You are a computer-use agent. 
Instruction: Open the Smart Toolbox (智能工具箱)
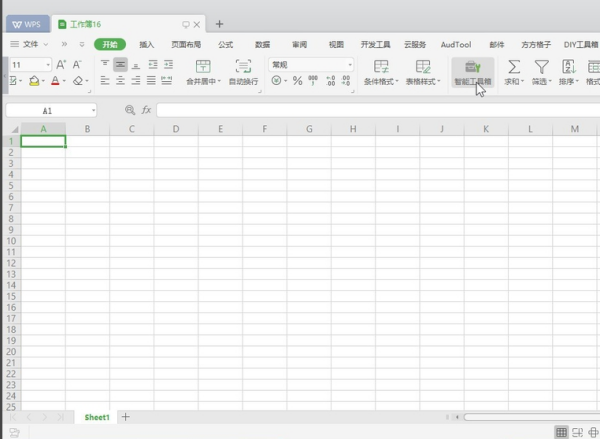pos(472,66)
